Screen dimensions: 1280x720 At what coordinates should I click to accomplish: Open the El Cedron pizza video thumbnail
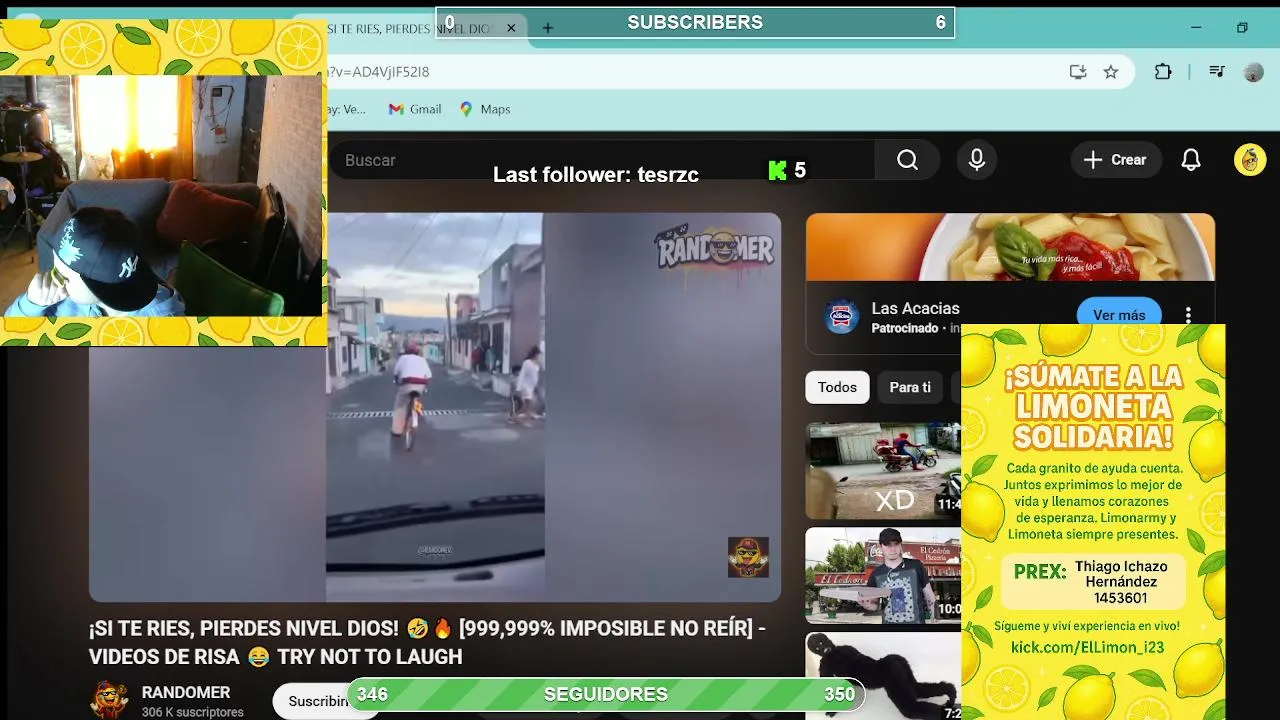click(884, 576)
